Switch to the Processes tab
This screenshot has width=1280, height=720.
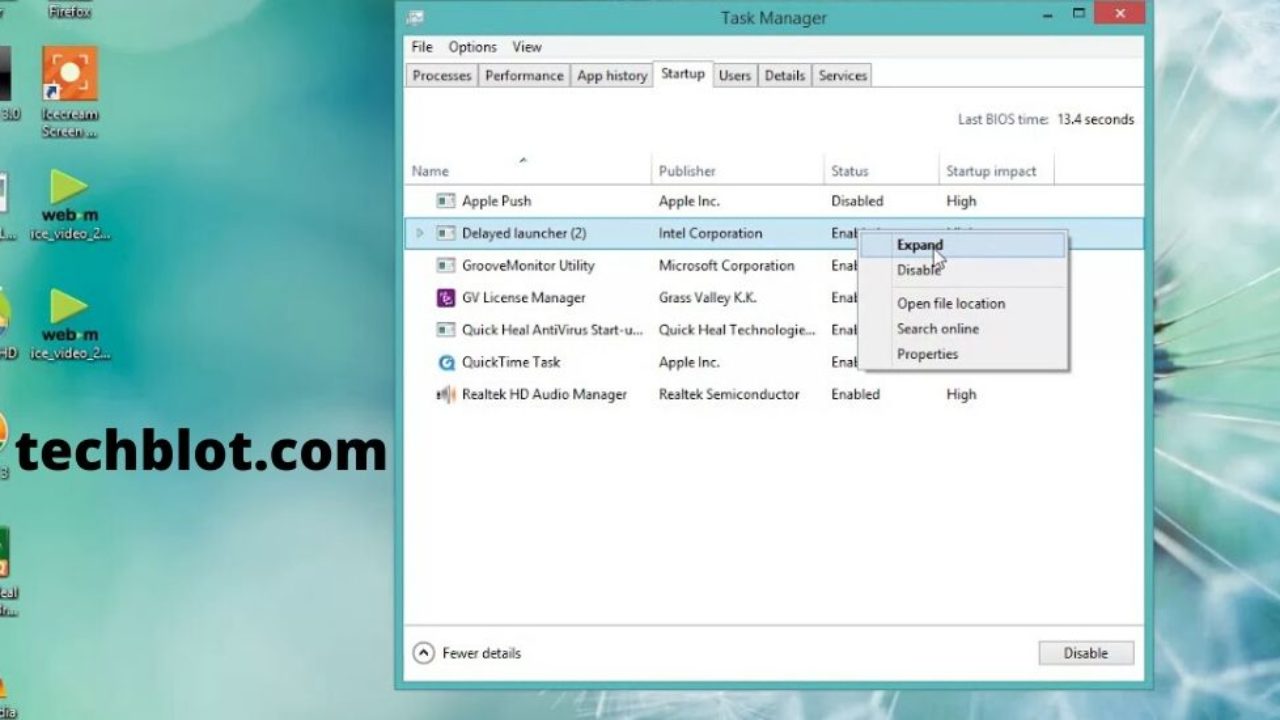441,75
